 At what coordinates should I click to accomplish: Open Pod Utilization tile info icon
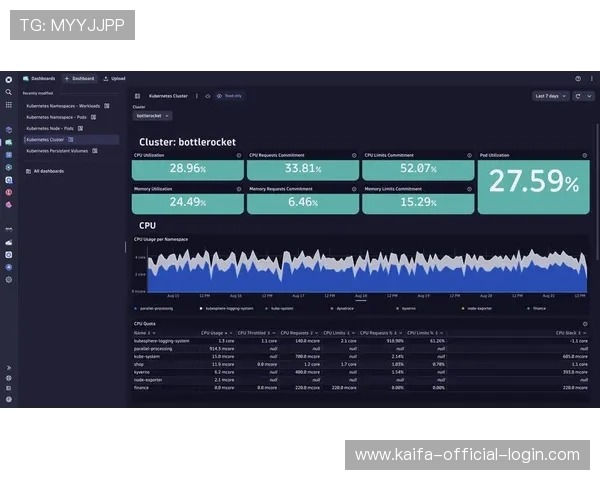pos(584,155)
